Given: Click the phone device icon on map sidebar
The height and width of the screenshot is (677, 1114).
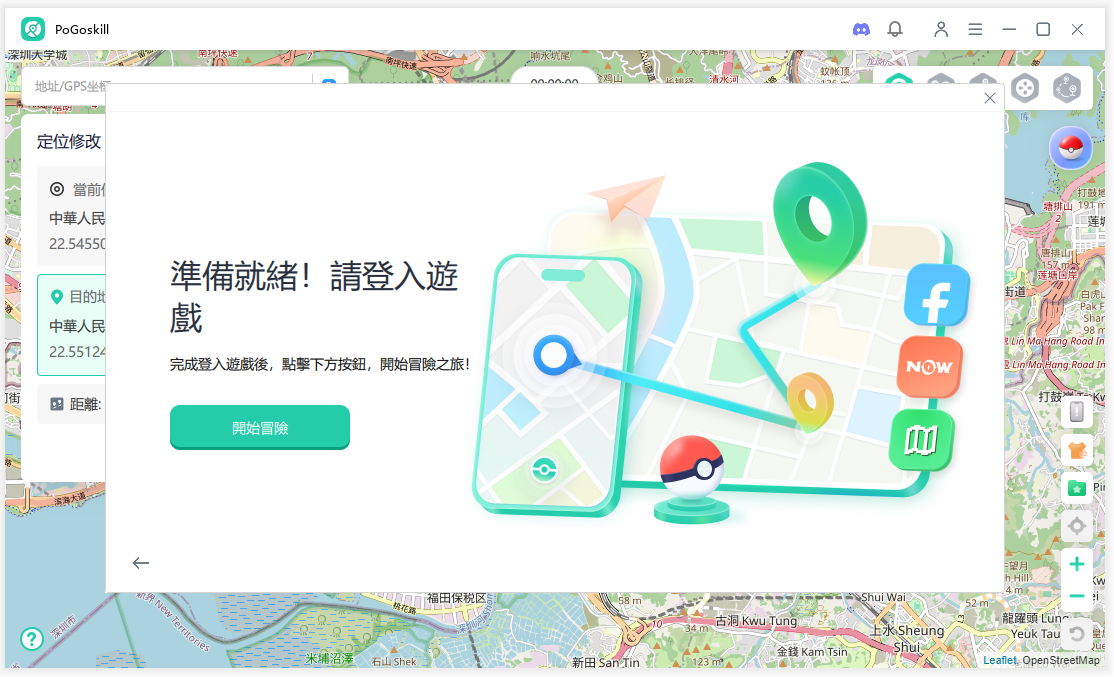Looking at the screenshot, I should [1077, 411].
